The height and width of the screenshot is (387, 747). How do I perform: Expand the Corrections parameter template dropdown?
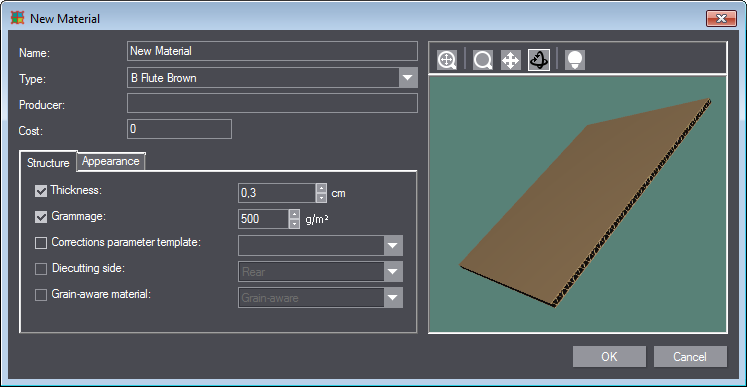coord(321,245)
